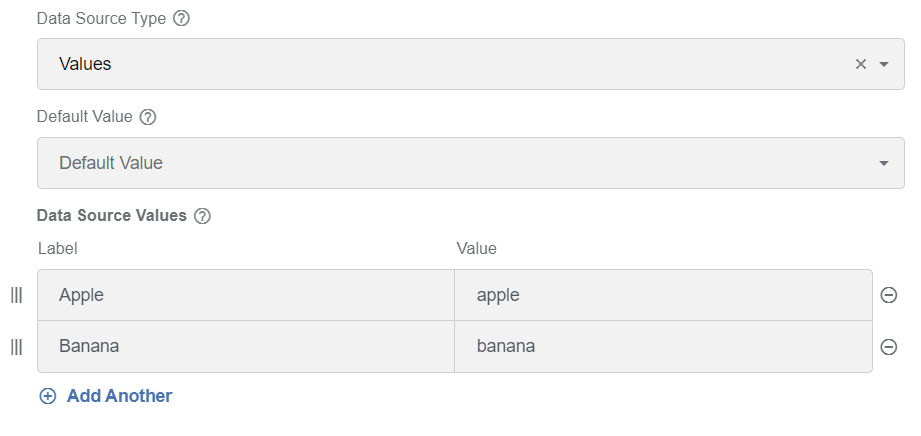Click the Default Value placeholder field
The image size is (921, 436).
(x=470, y=163)
